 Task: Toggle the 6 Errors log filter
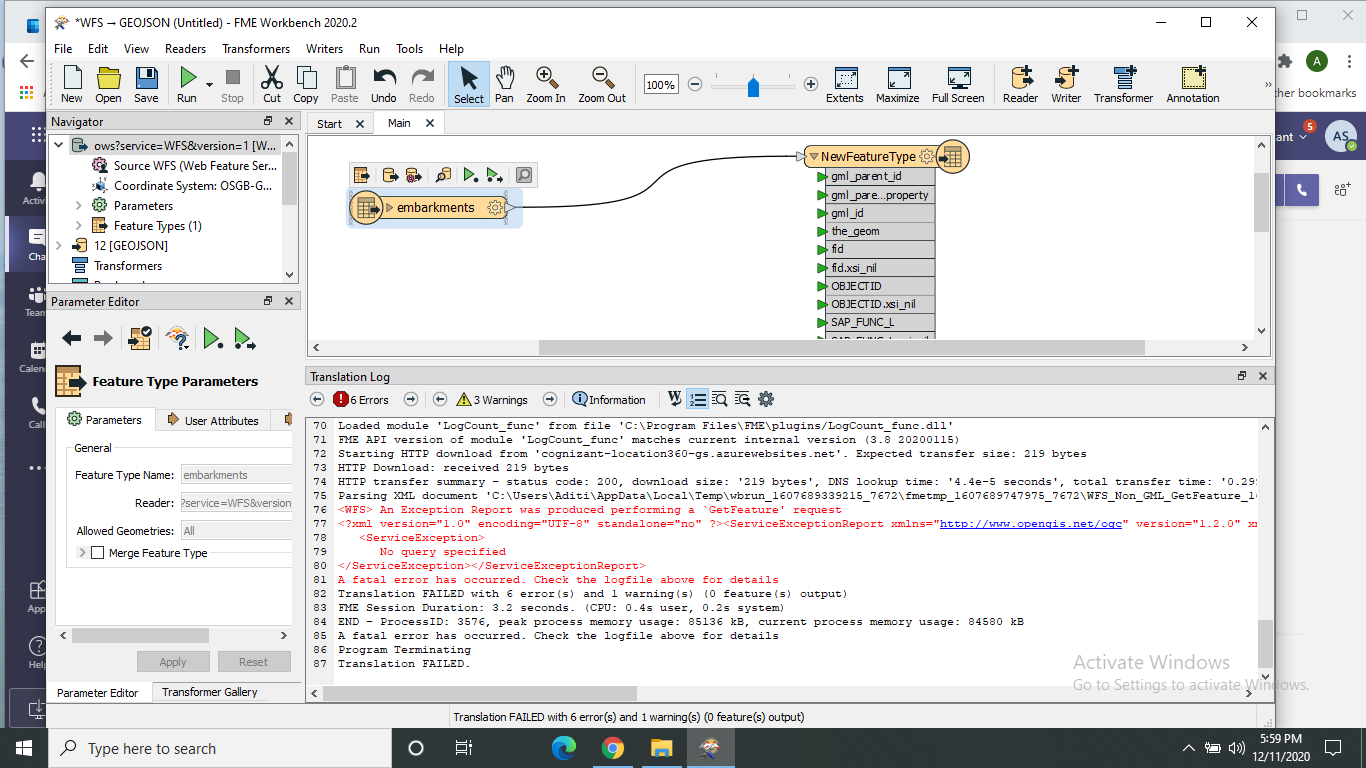361,399
